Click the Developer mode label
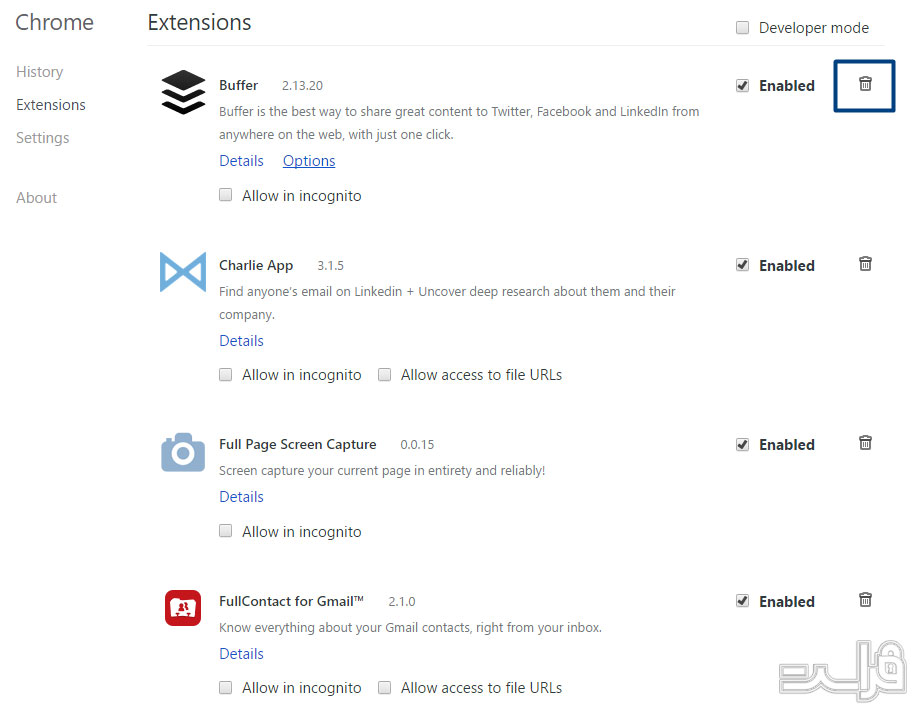922x714 pixels. (814, 28)
